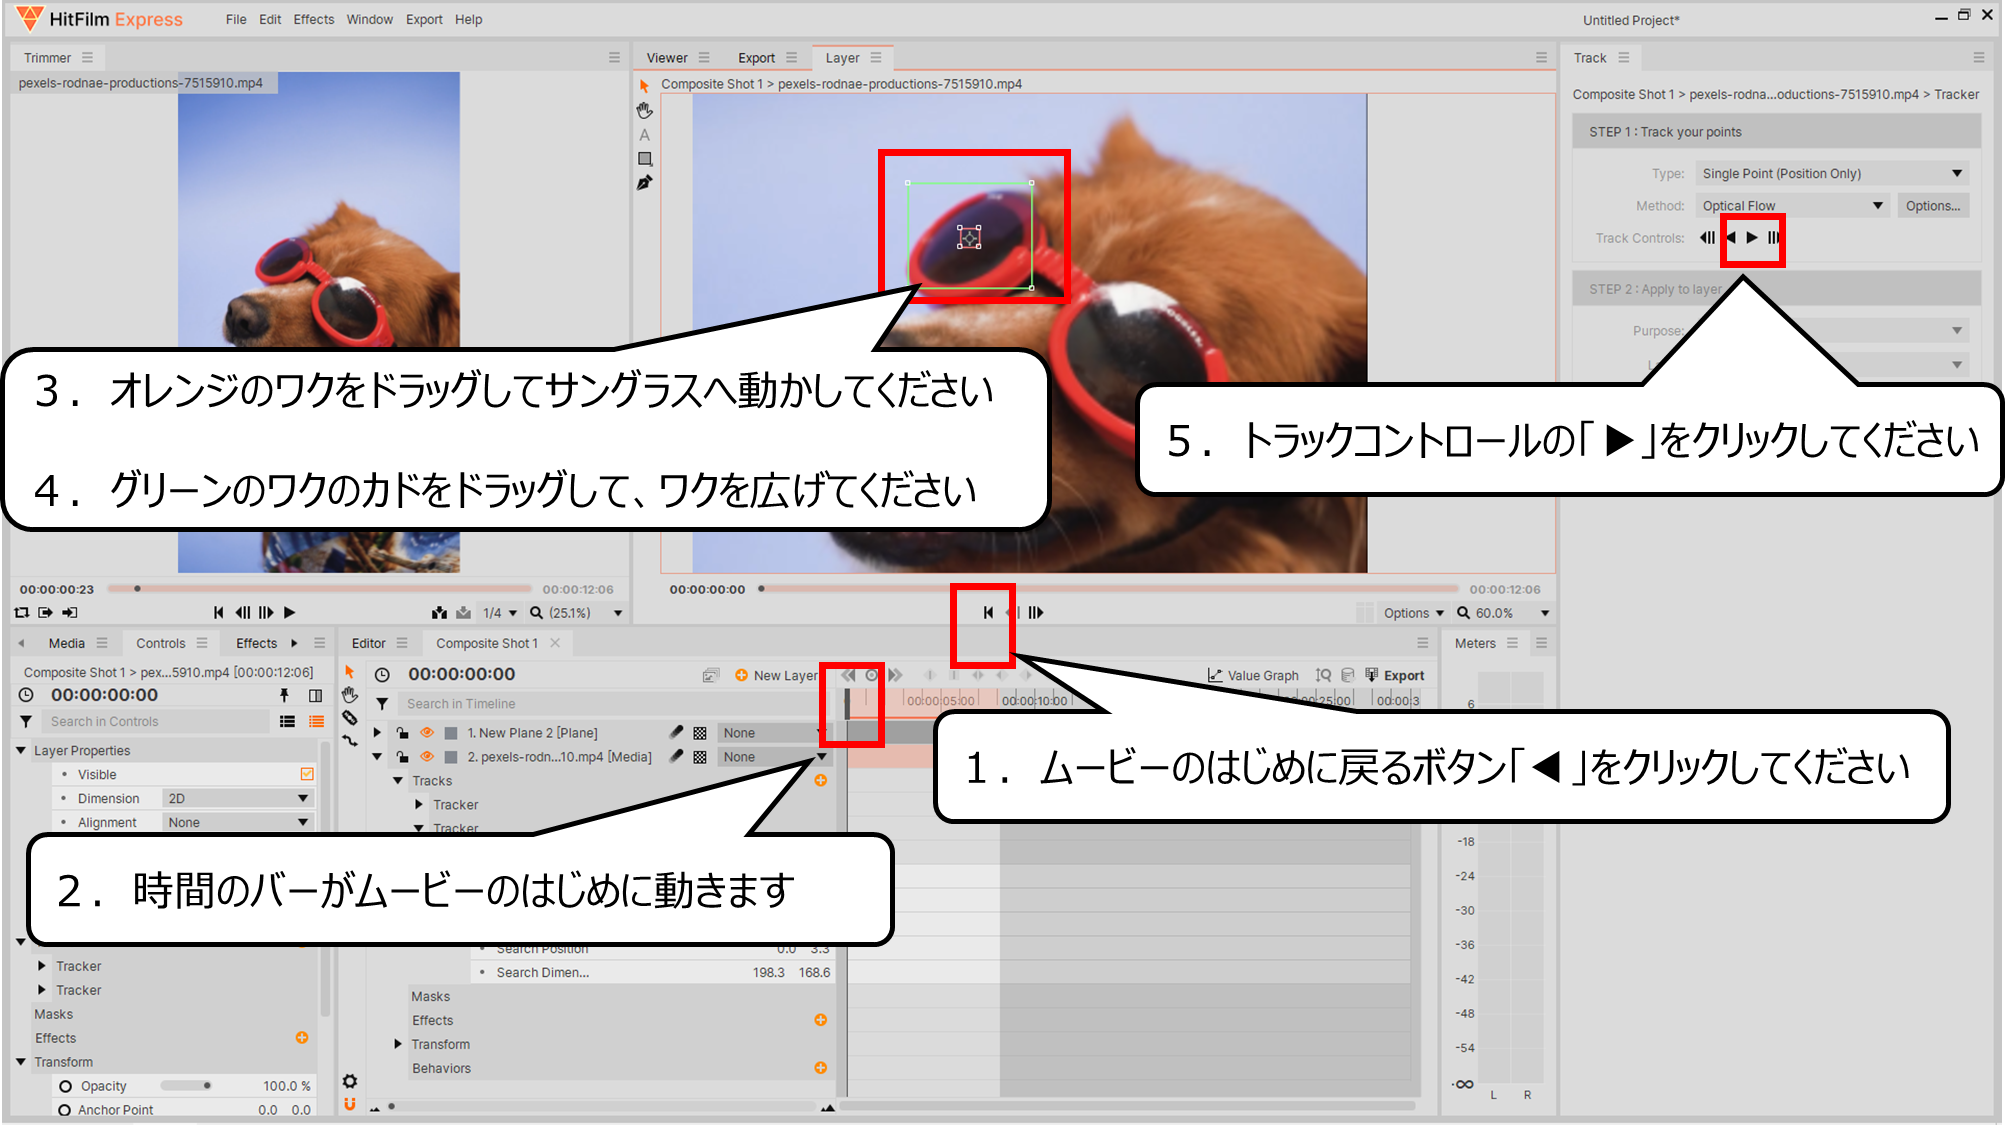This screenshot has height=1125, width=2005.
Task: Select the freehand Pen mask tool
Action: 645,183
